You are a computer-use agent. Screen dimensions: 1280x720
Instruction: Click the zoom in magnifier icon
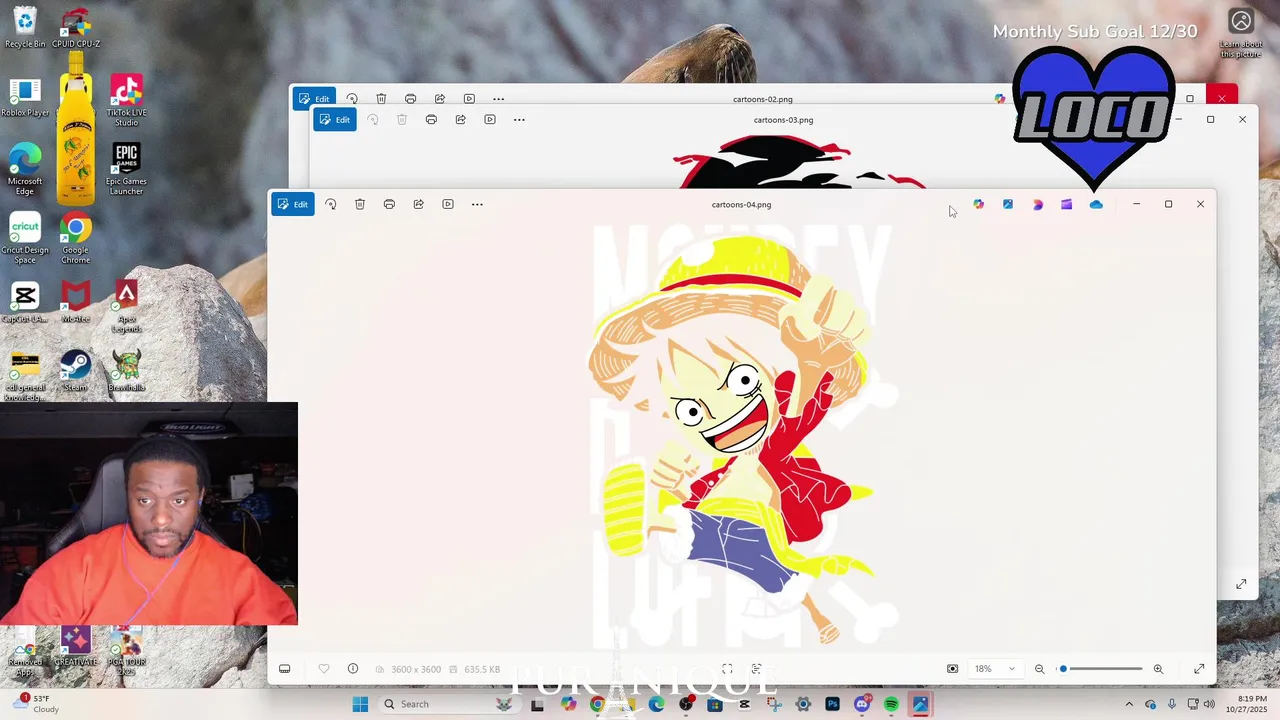click(x=1158, y=669)
